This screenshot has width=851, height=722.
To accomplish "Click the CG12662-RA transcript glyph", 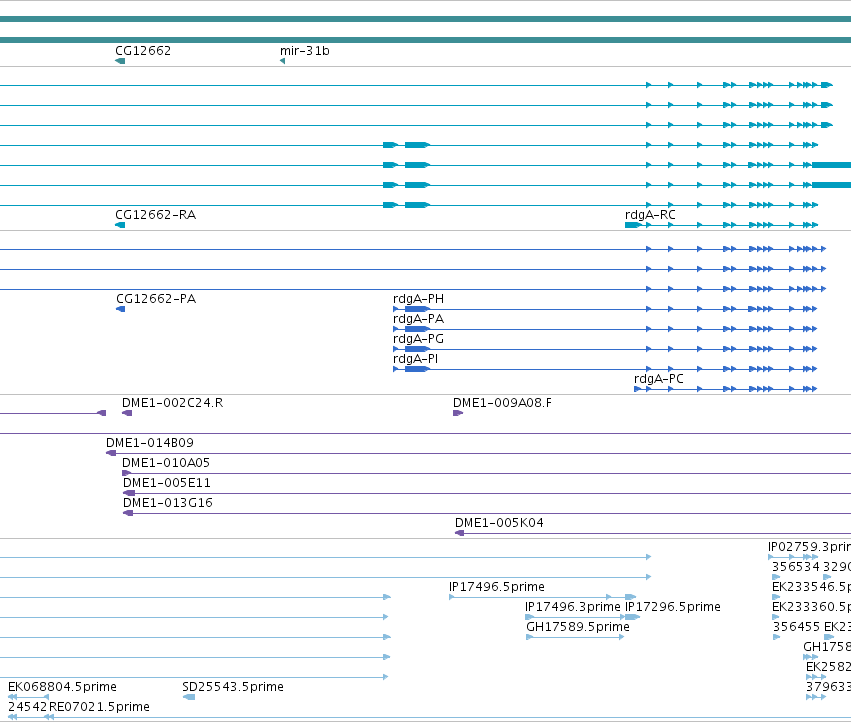I will (120, 225).
